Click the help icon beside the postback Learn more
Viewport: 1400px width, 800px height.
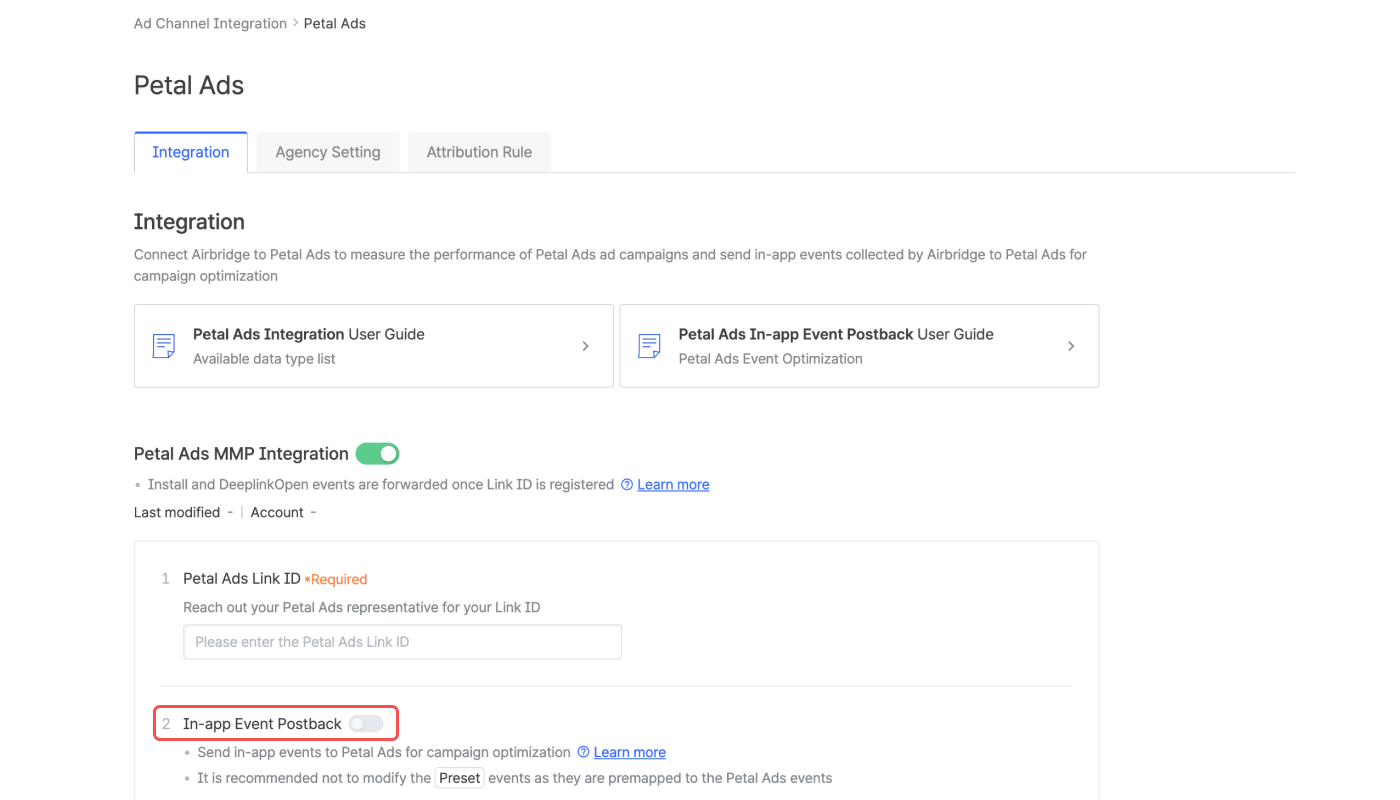pos(583,752)
